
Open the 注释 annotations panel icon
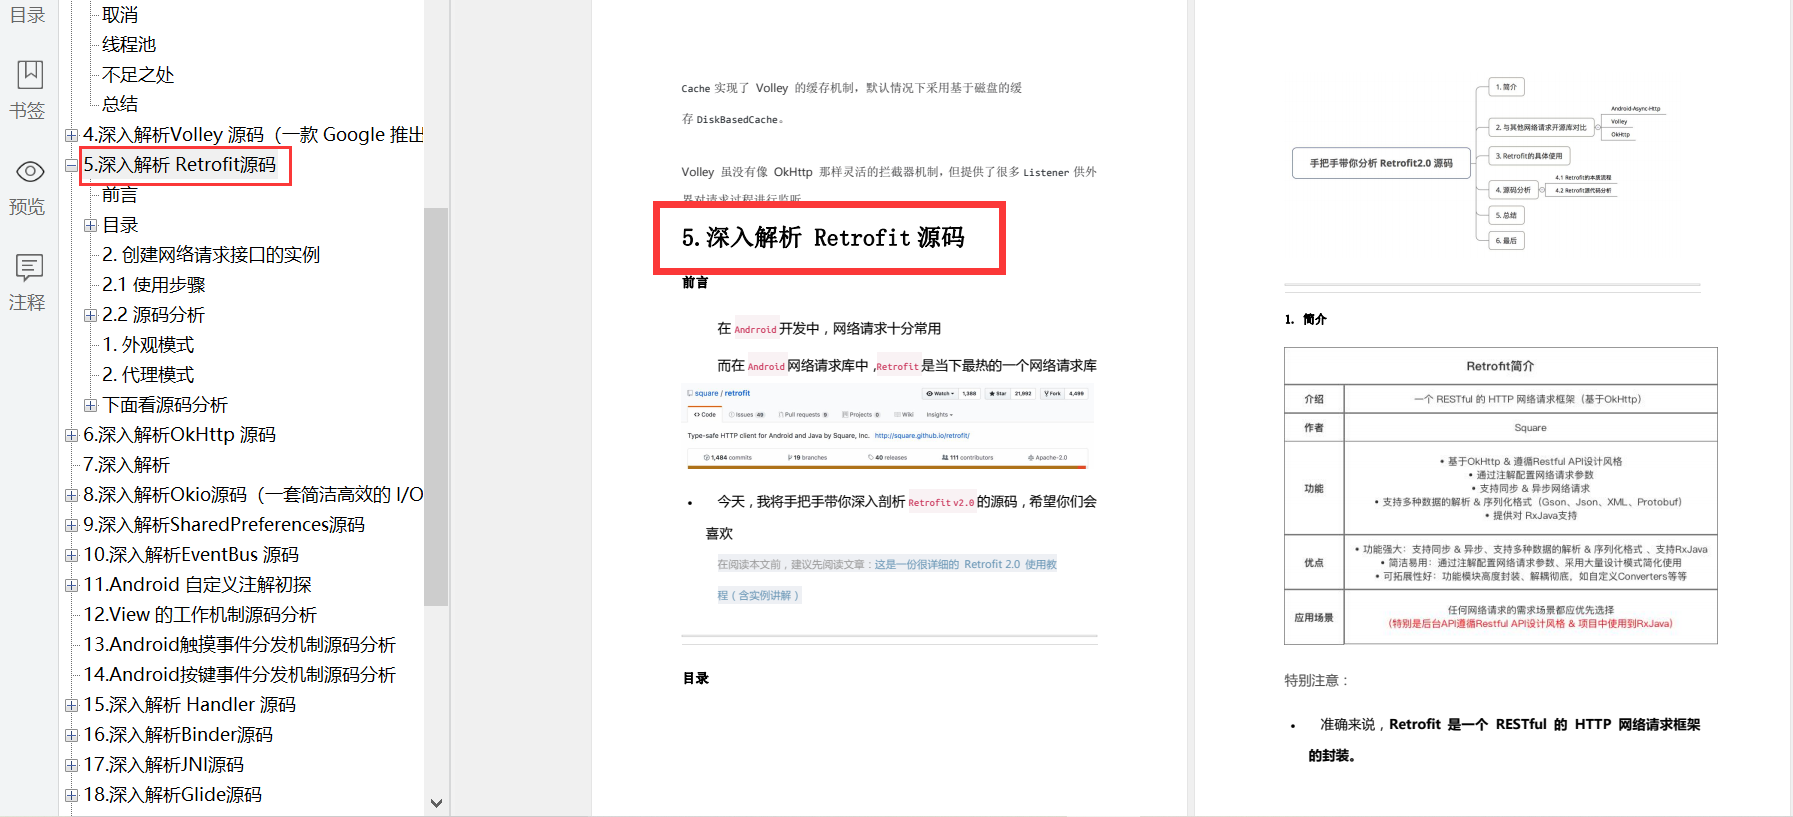click(29, 267)
